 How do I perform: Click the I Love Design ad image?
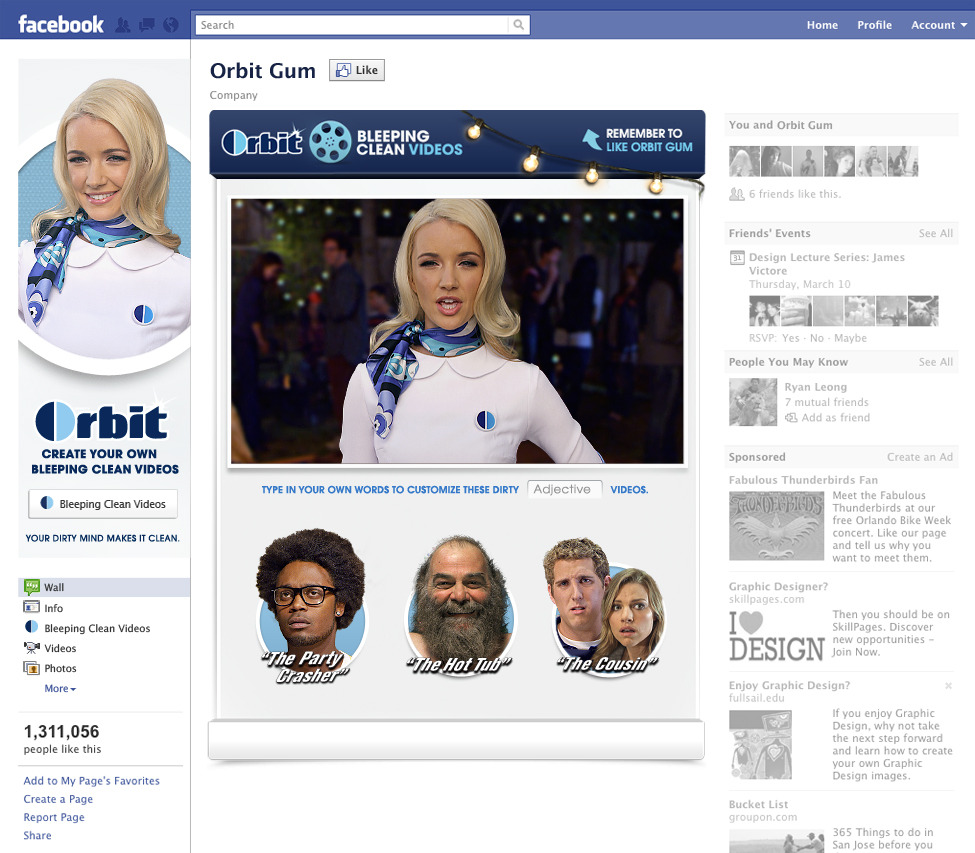pos(777,637)
